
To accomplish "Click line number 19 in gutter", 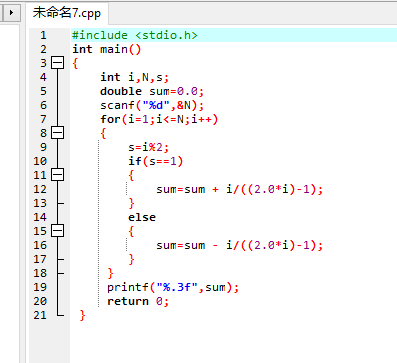I will [x=40, y=287].
